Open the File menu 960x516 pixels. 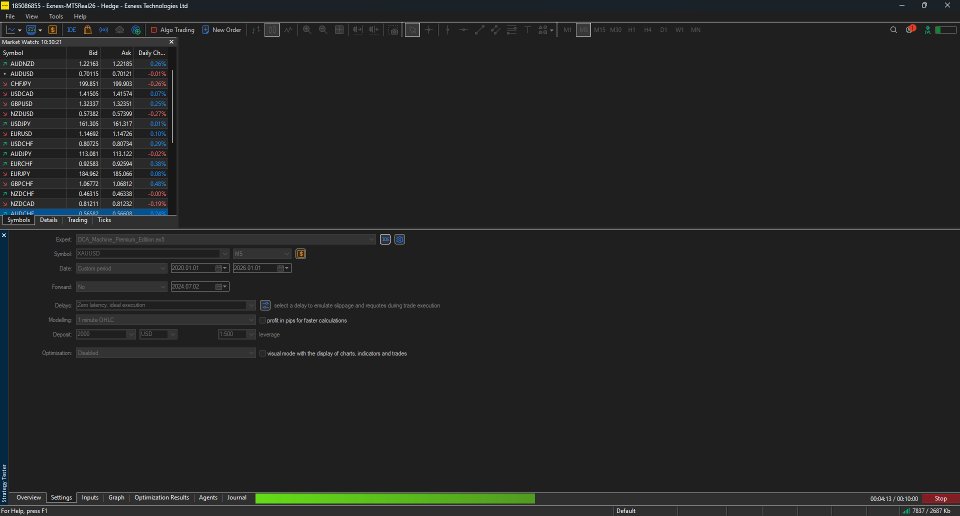click(x=10, y=17)
